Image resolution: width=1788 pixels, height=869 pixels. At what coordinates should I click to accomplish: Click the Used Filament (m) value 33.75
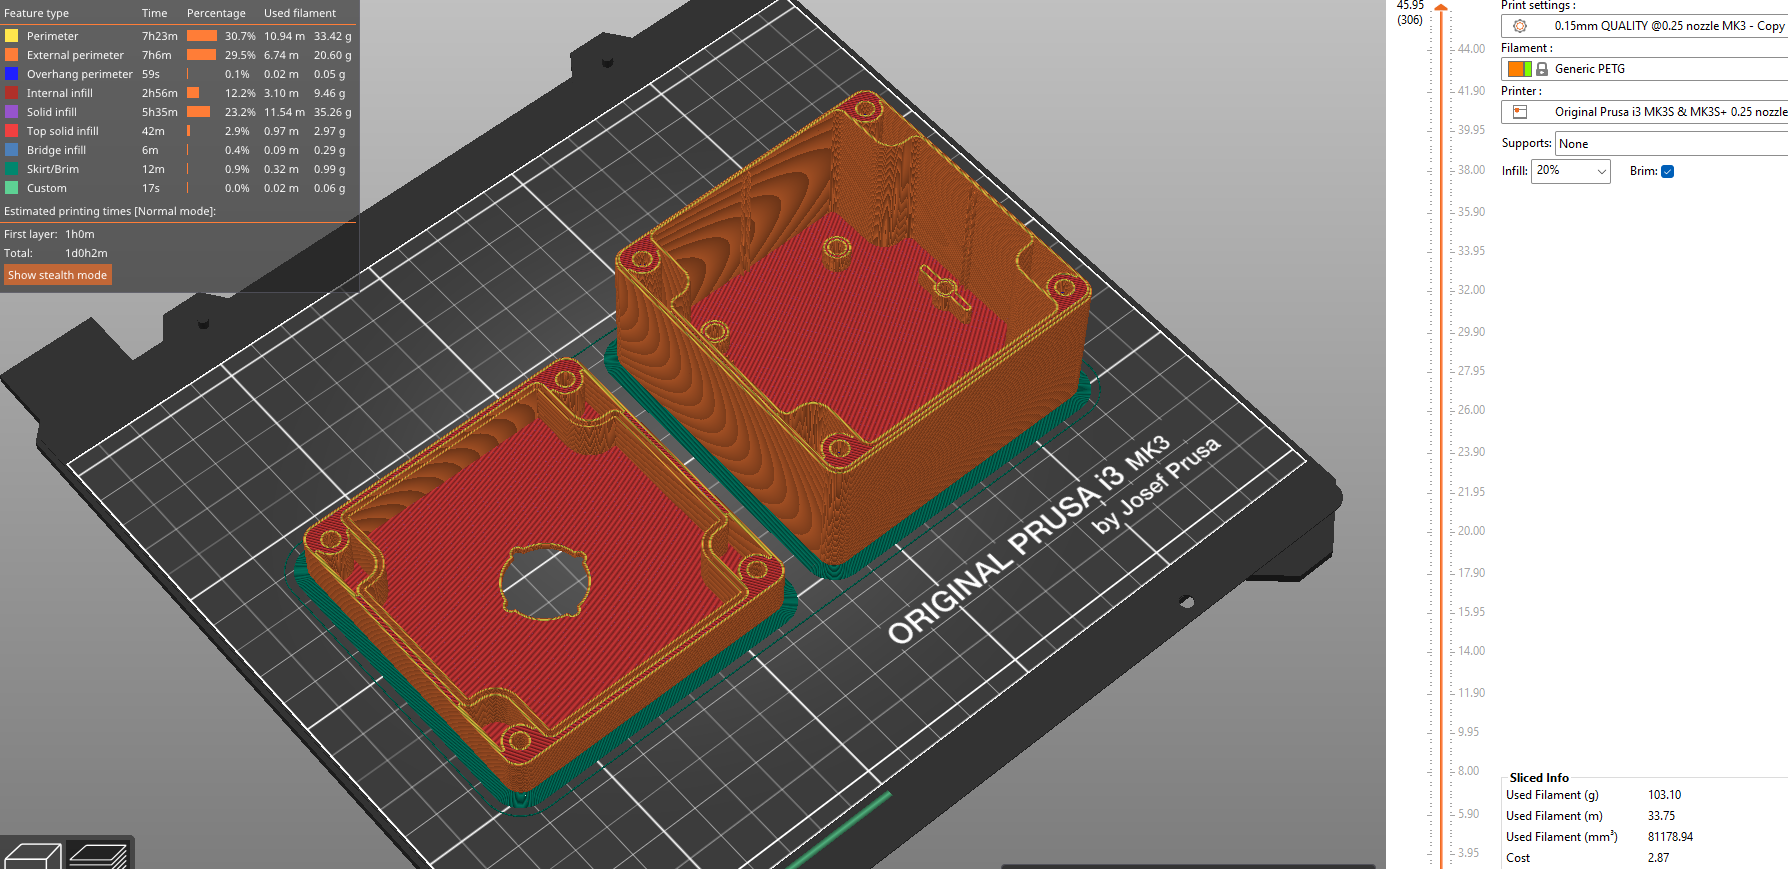1661,816
